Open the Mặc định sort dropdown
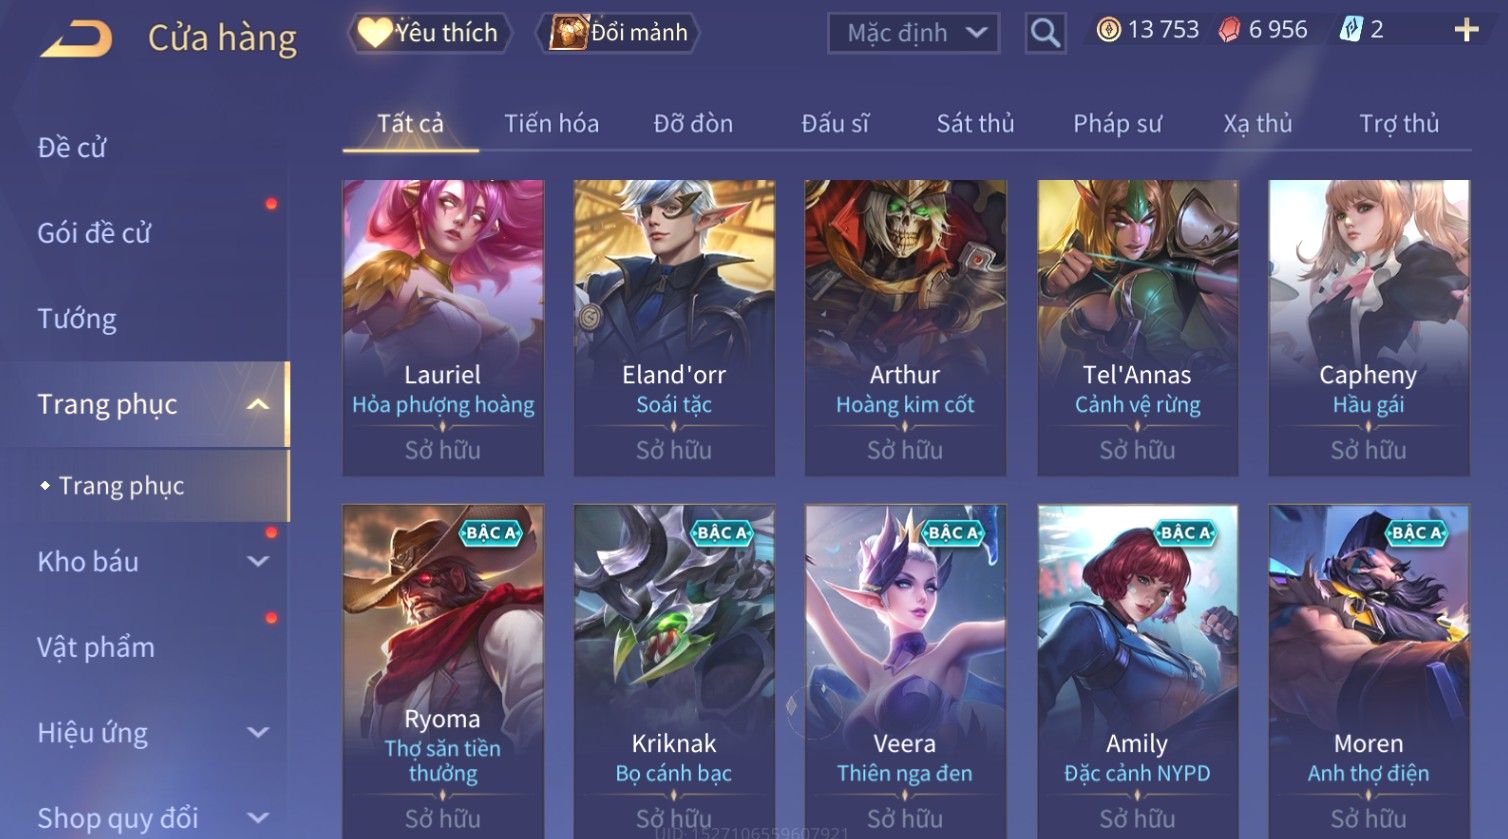The height and width of the screenshot is (839, 1508). [913, 33]
